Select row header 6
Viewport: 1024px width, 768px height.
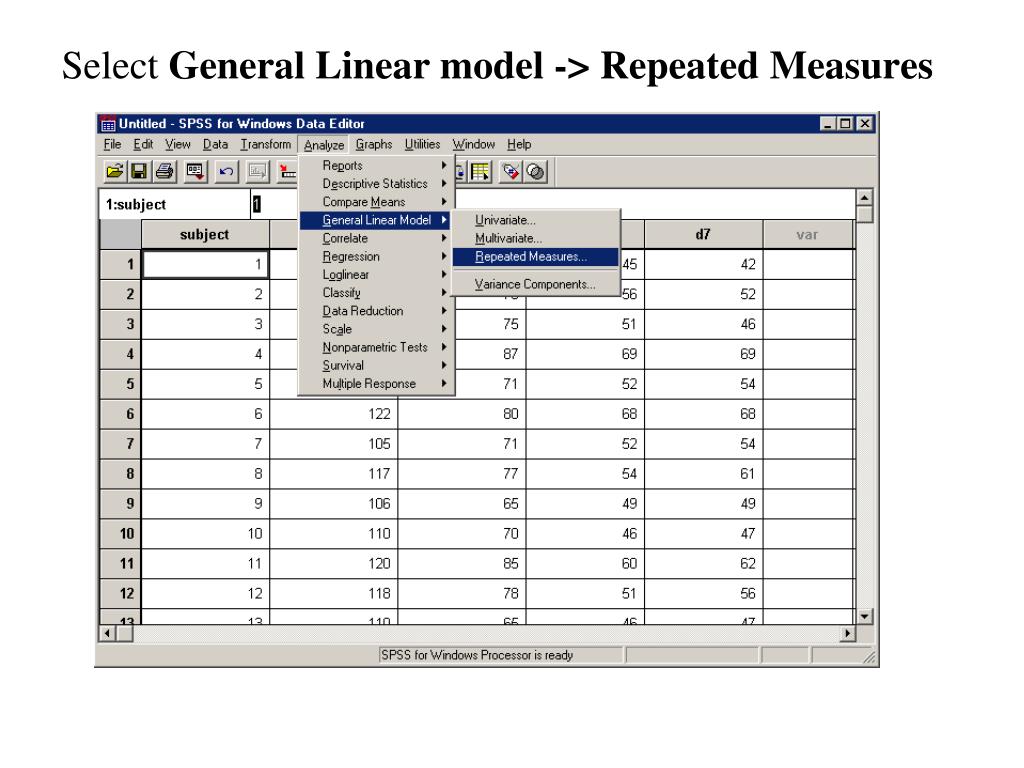pos(121,414)
